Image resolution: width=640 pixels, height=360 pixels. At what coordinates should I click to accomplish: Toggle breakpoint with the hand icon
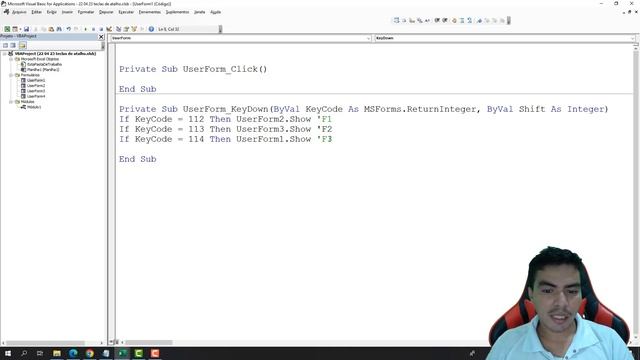(x=454, y=20)
